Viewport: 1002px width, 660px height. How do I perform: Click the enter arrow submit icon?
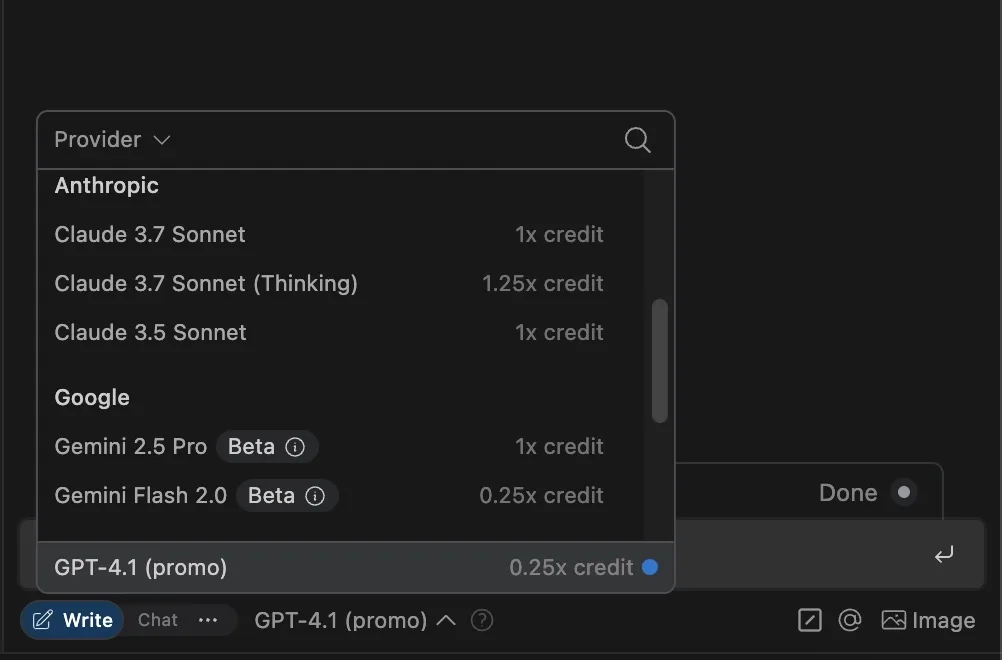tap(944, 555)
